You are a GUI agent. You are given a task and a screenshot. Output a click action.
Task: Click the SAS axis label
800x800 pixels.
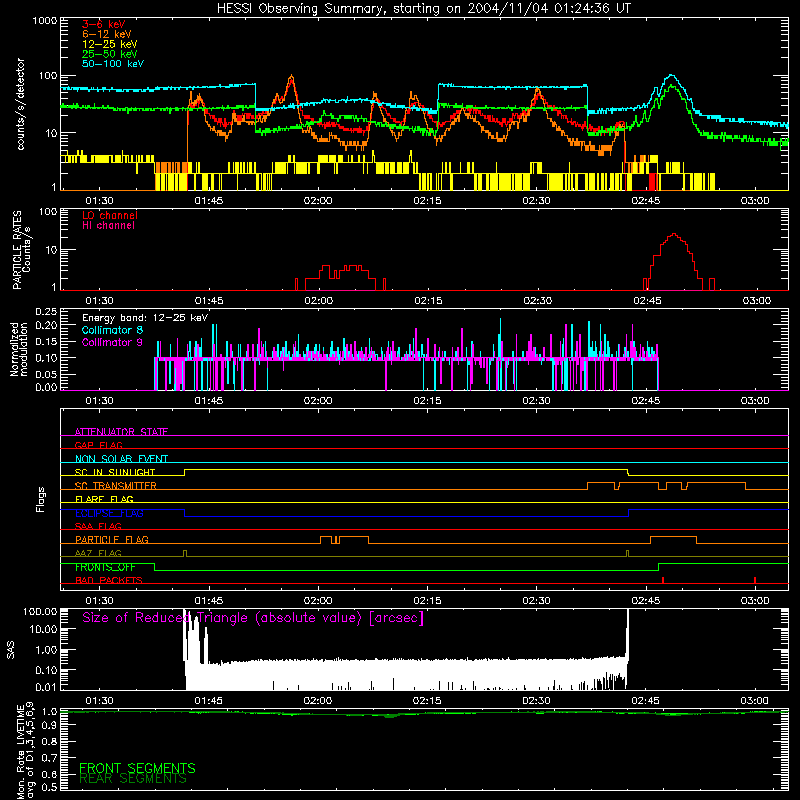point(11,650)
